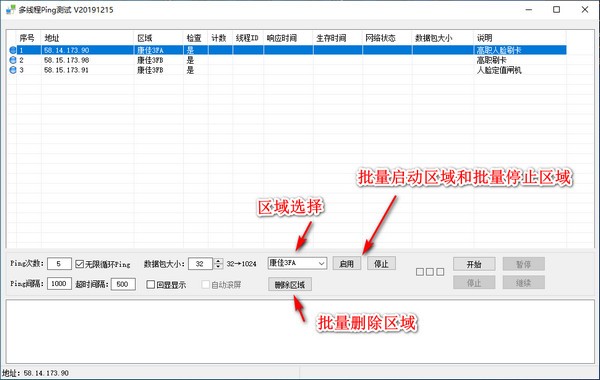Click the Ping次数 input field
600x380 pixels.
(x=59, y=264)
